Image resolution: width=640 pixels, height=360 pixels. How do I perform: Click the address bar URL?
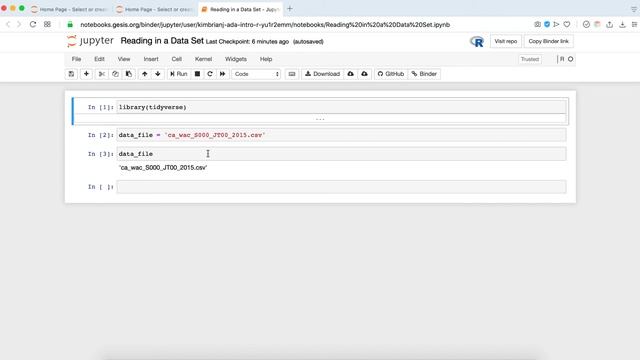[x=265, y=25]
